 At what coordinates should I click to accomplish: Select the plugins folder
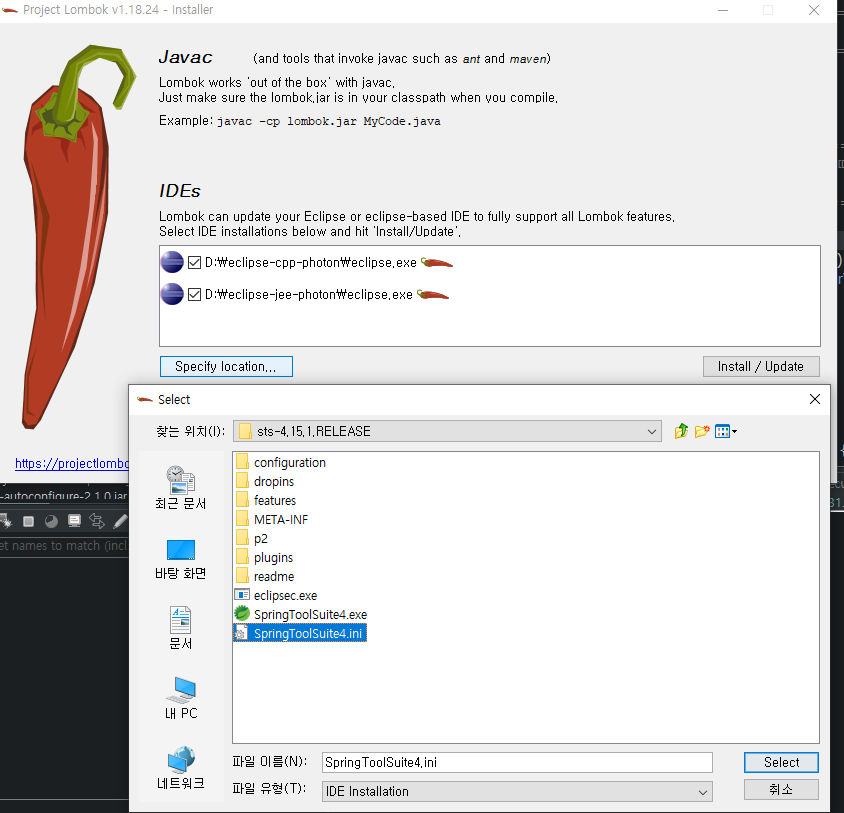[273, 557]
